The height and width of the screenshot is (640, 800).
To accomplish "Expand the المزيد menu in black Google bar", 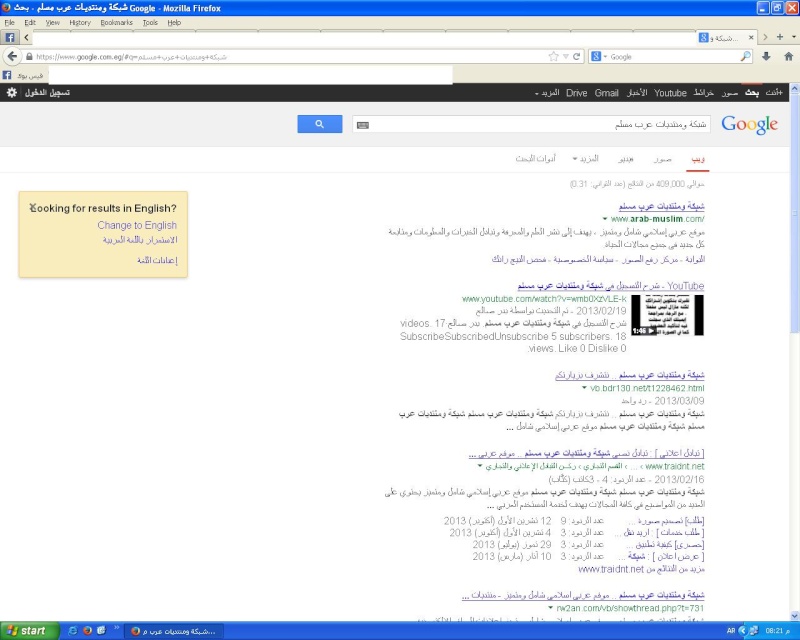I will [x=547, y=93].
